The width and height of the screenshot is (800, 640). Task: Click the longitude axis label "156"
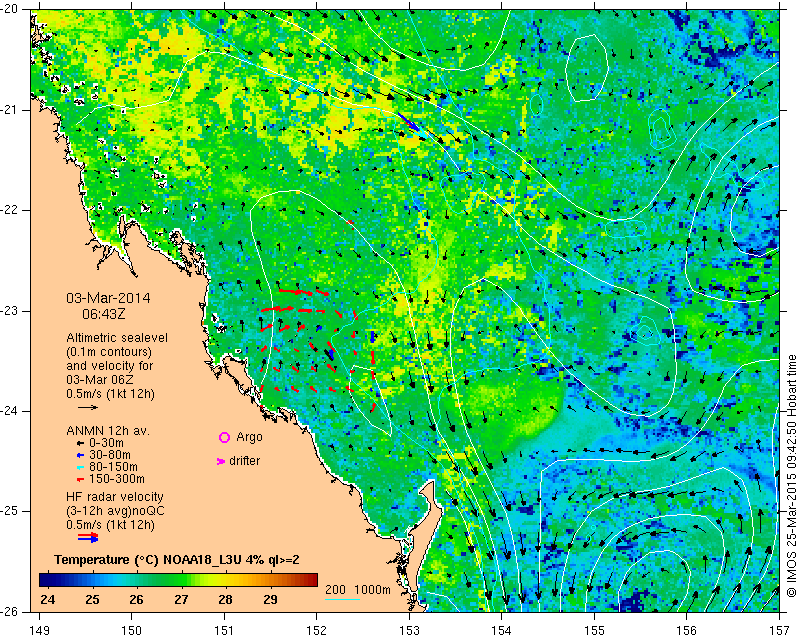pyautogui.click(x=687, y=631)
